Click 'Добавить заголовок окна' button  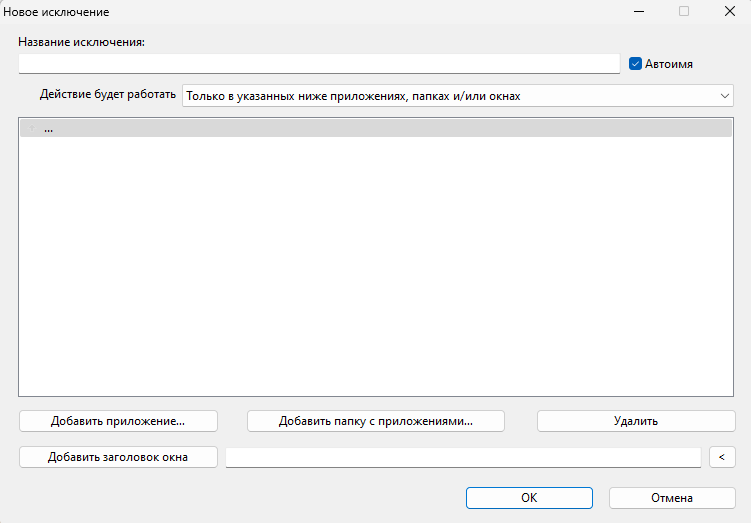[x=118, y=457]
